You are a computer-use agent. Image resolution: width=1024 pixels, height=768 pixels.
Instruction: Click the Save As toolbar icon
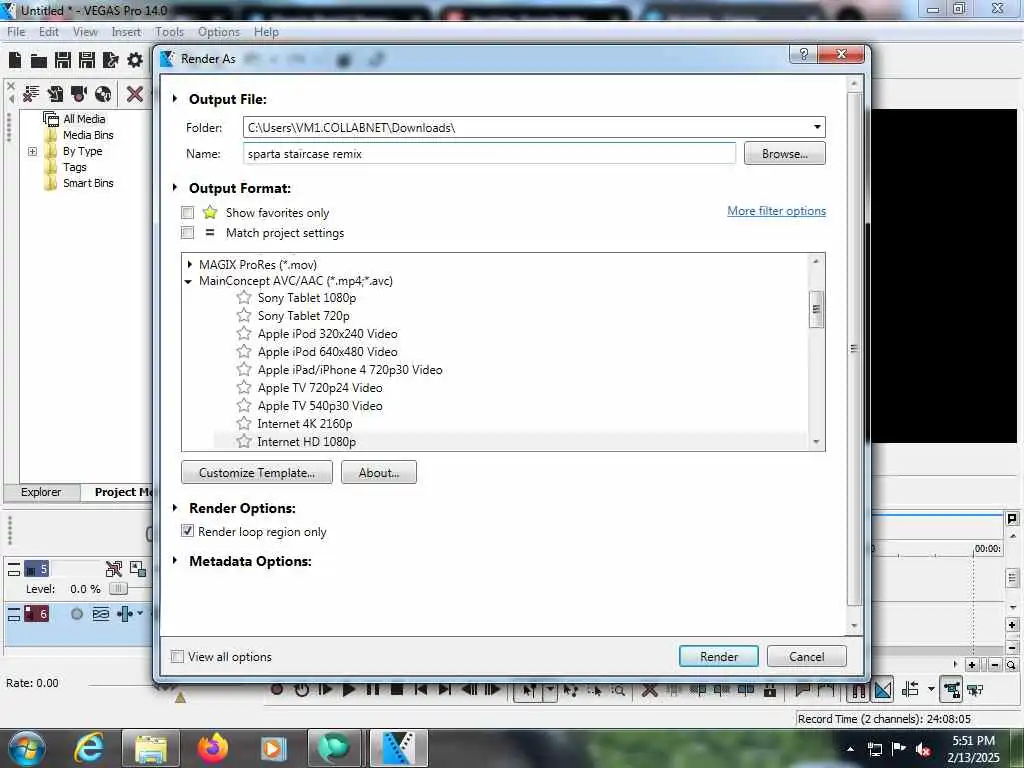pos(87,61)
